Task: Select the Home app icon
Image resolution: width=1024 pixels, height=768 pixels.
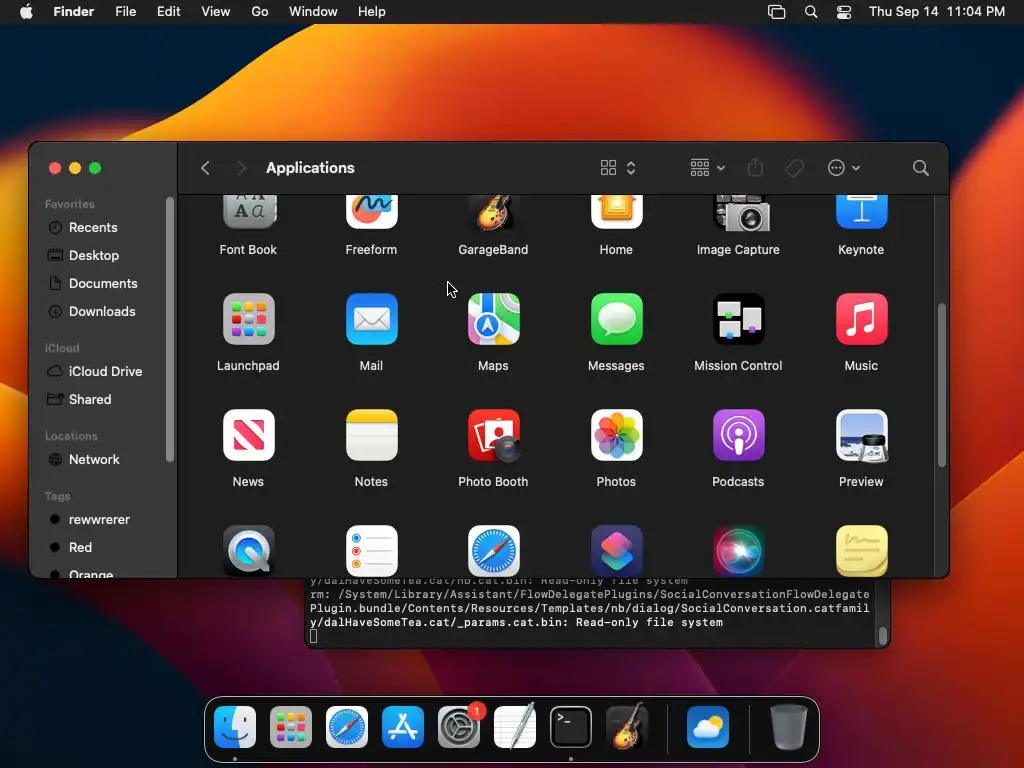Action: pyautogui.click(x=616, y=212)
